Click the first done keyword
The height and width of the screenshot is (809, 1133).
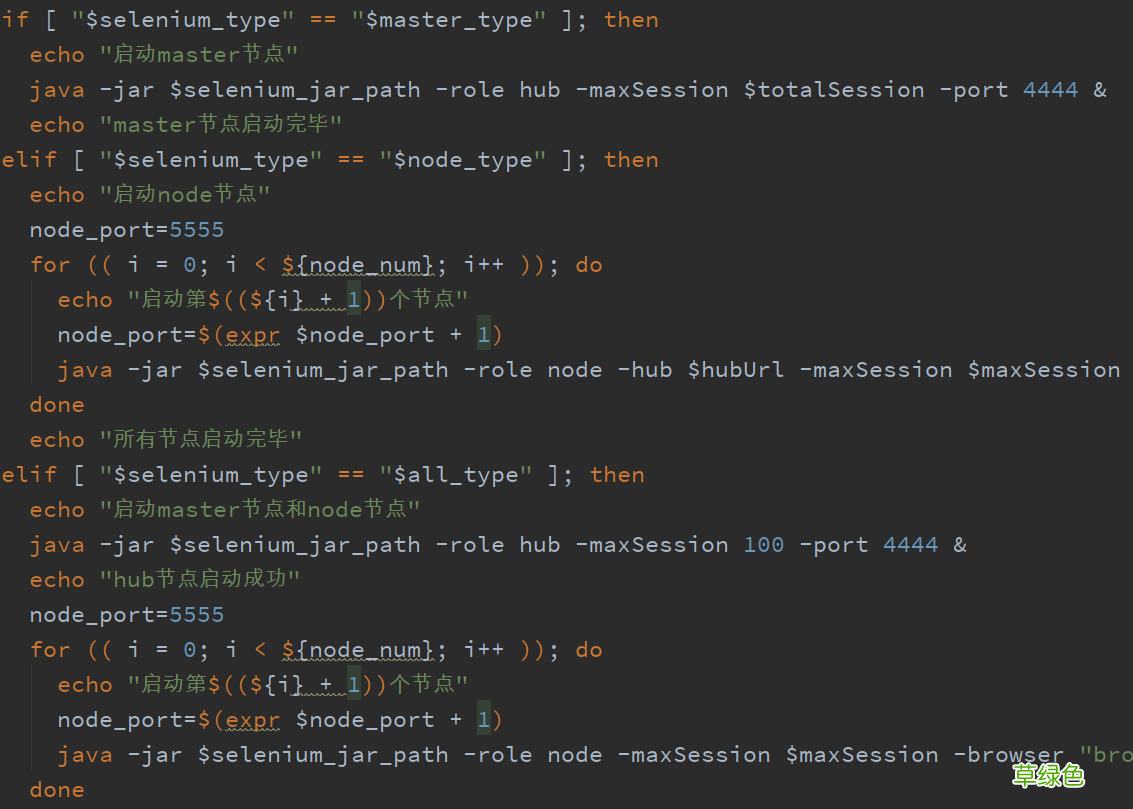[x=56, y=404]
